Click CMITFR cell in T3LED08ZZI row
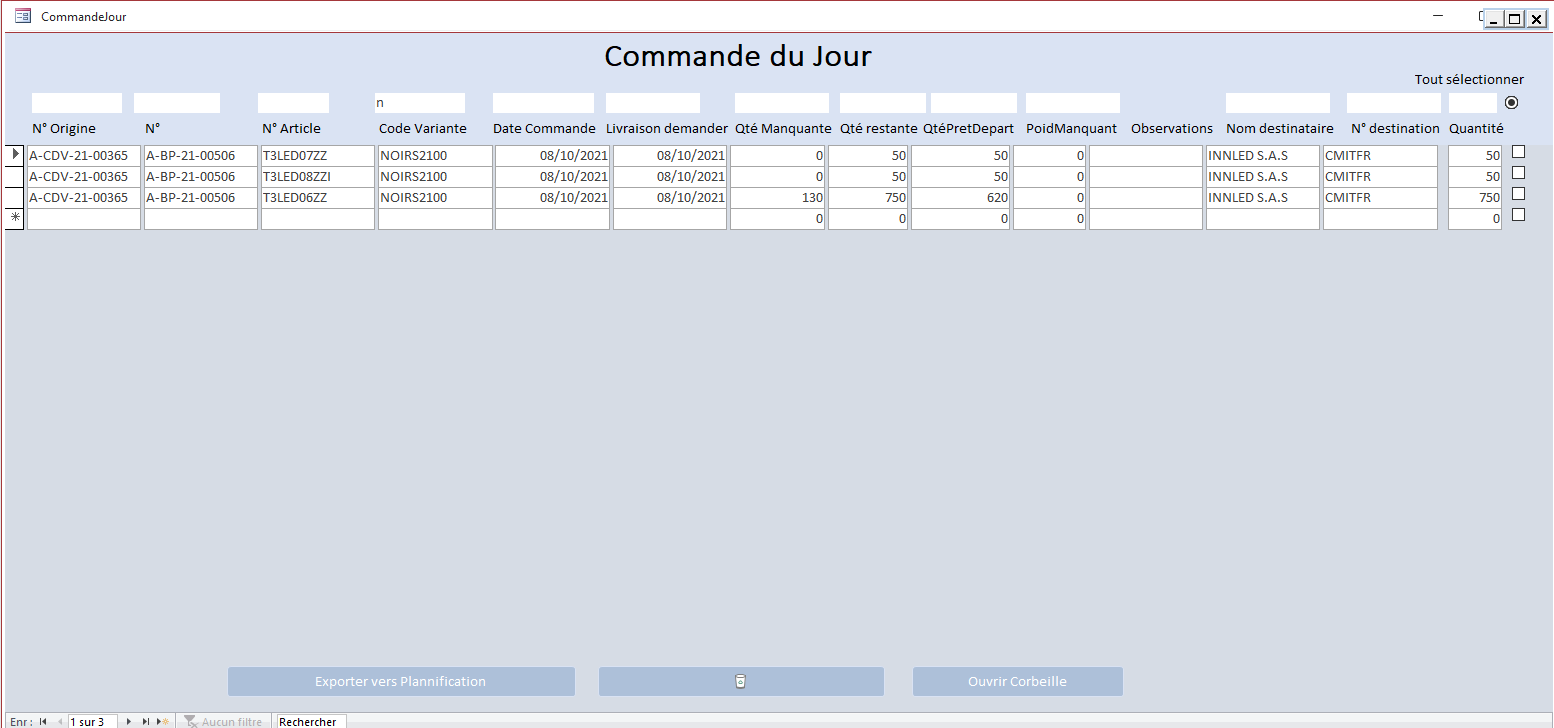 point(1380,177)
